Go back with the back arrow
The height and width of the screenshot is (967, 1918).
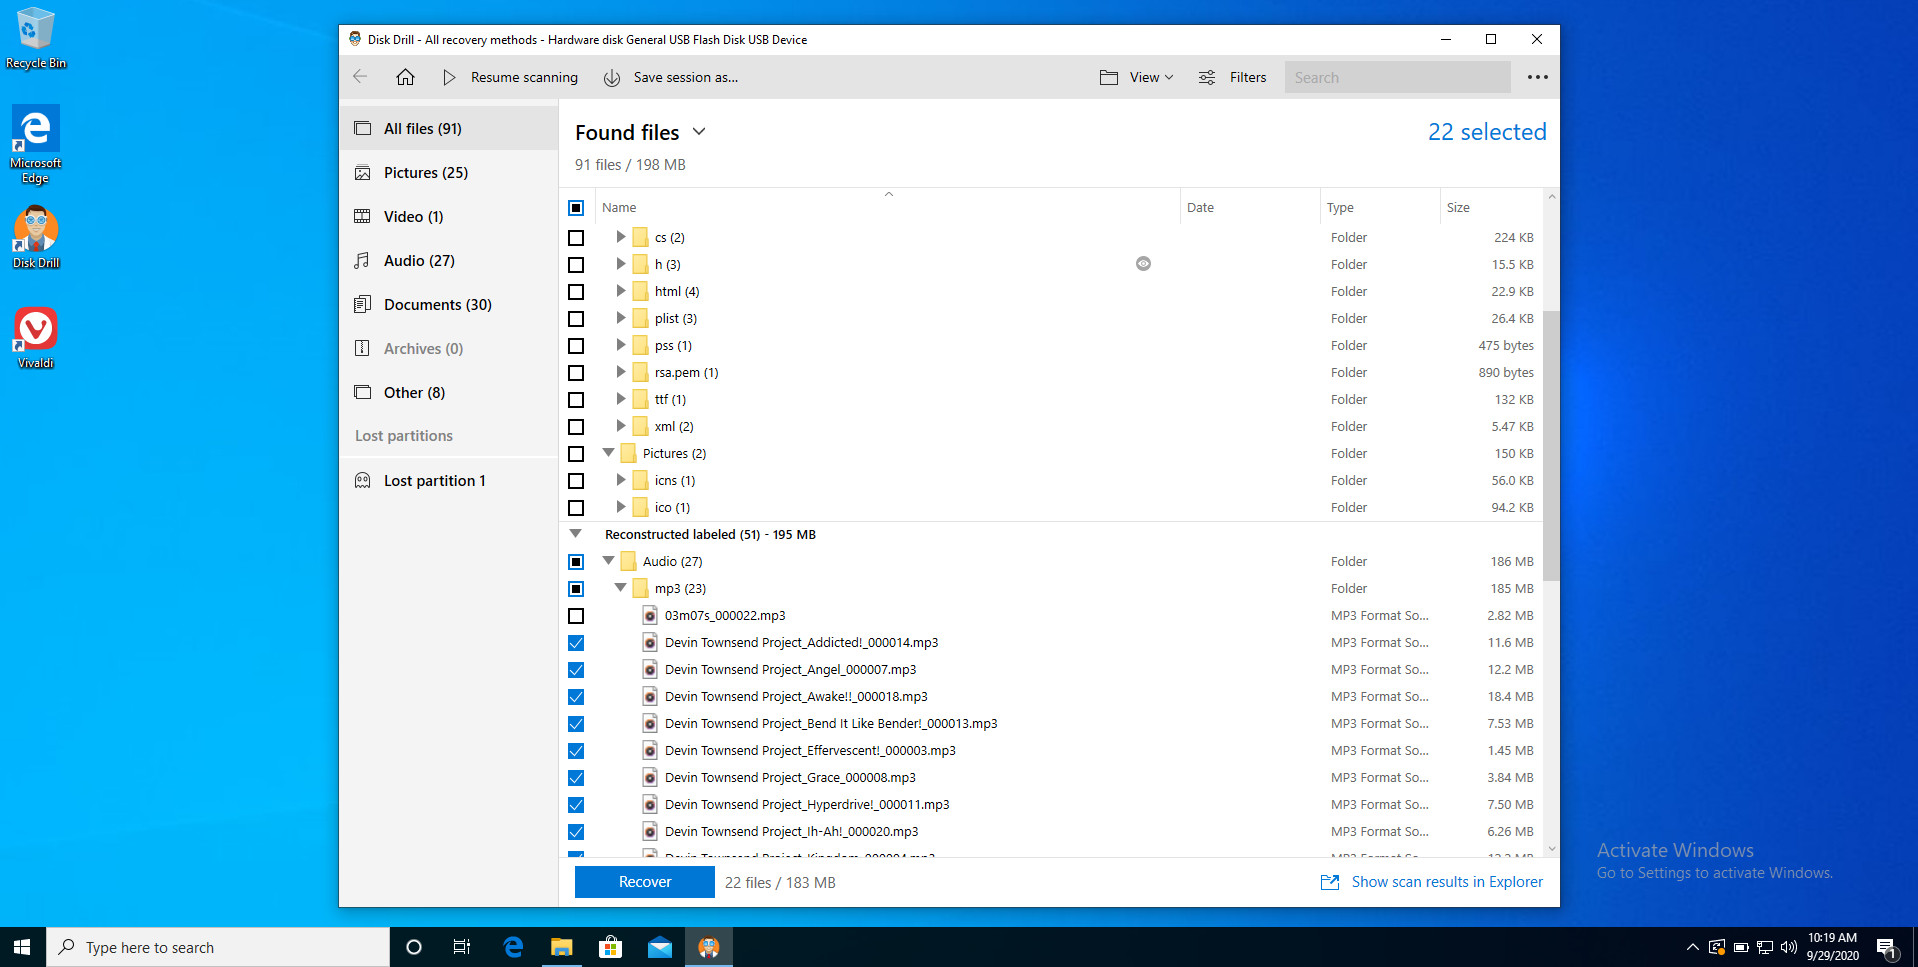pos(360,77)
